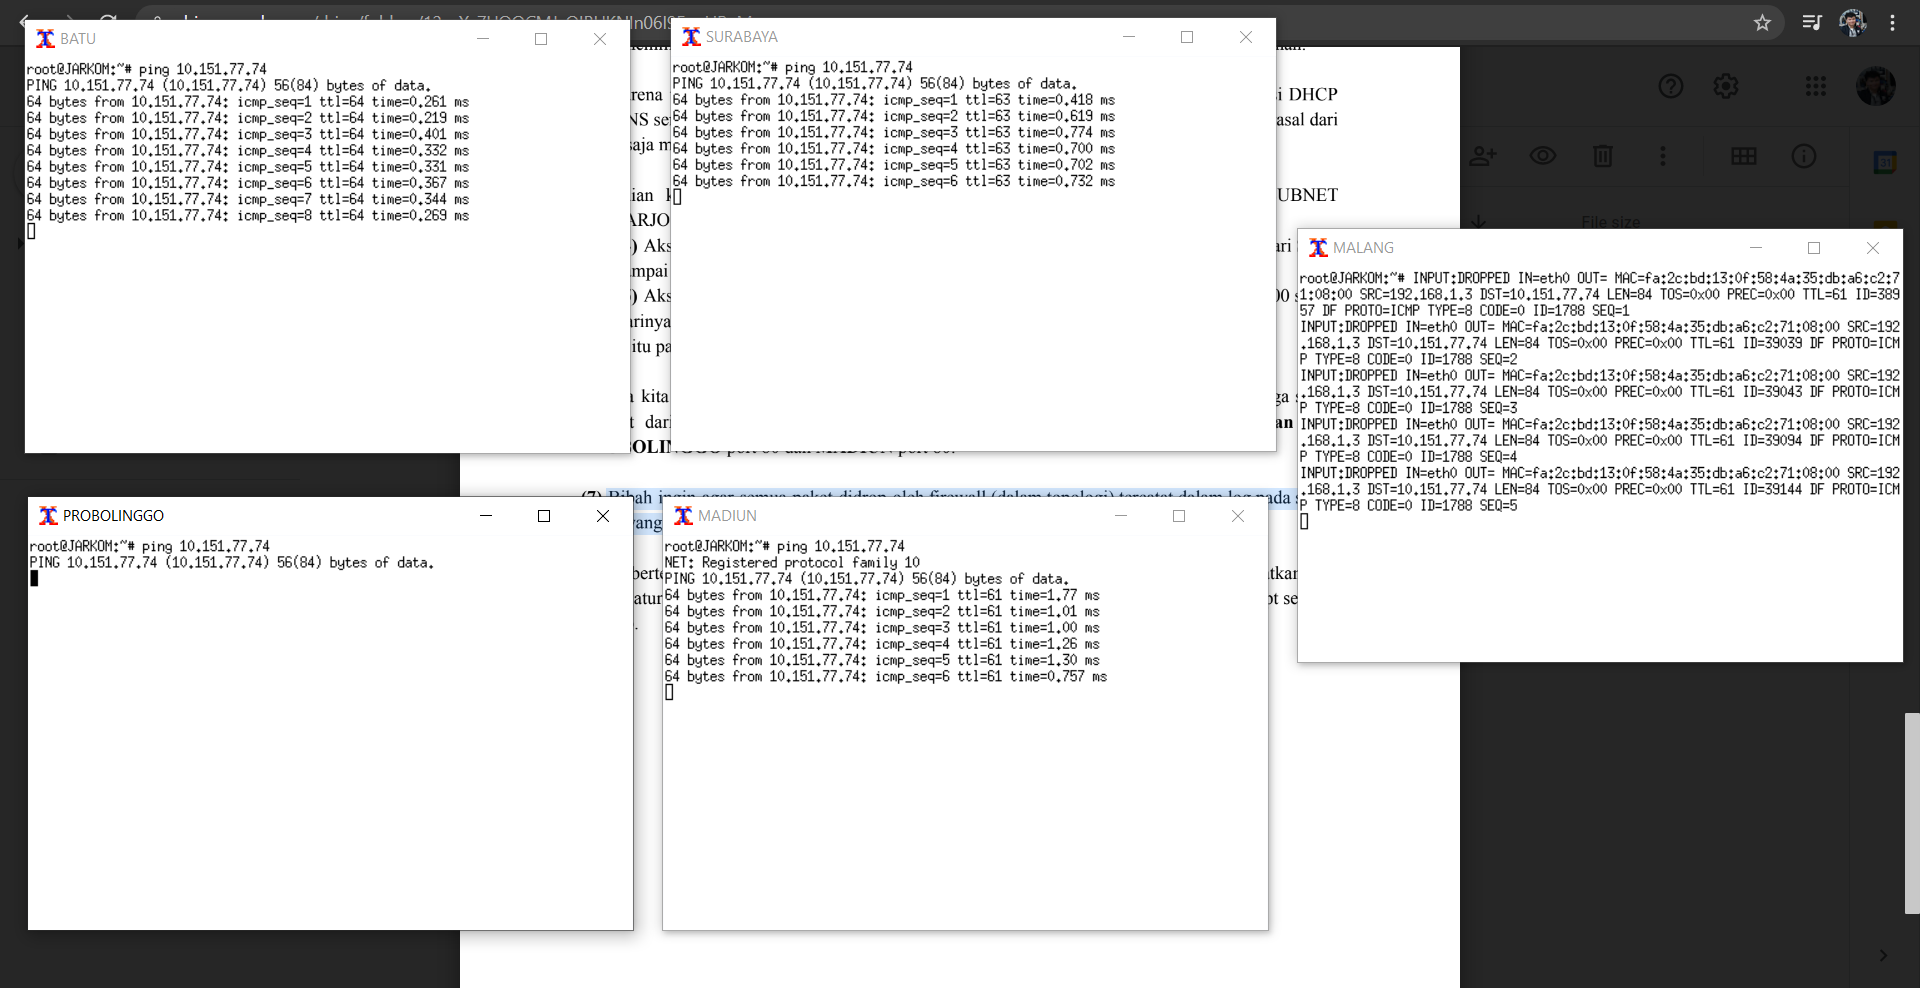This screenshot has height=988, width=1920.
Task: Maximize the PROBOLINGGO window
Action: pos(544,516)
